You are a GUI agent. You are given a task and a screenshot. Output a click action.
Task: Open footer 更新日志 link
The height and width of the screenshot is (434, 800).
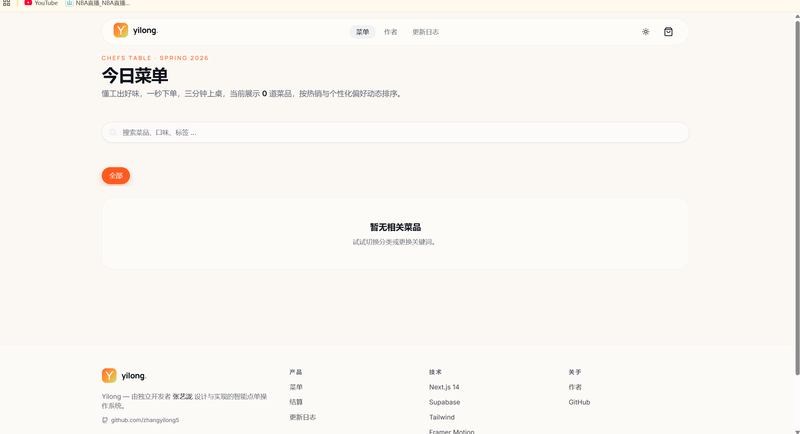(x=303, y=417)
